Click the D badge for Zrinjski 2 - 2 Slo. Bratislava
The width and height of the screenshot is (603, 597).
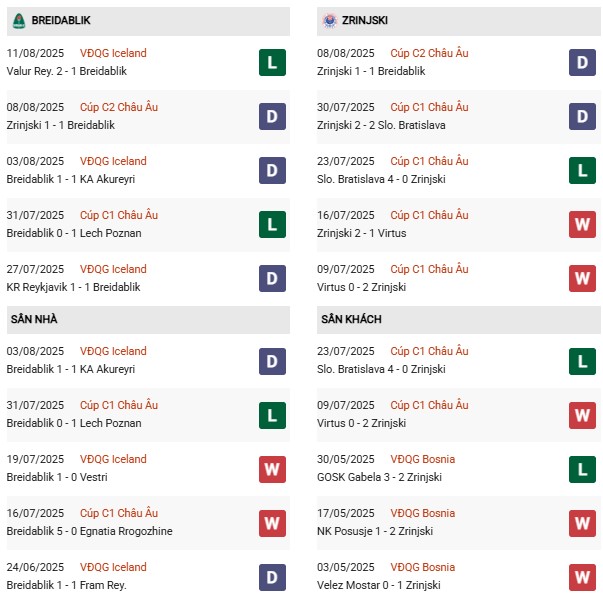582,117
